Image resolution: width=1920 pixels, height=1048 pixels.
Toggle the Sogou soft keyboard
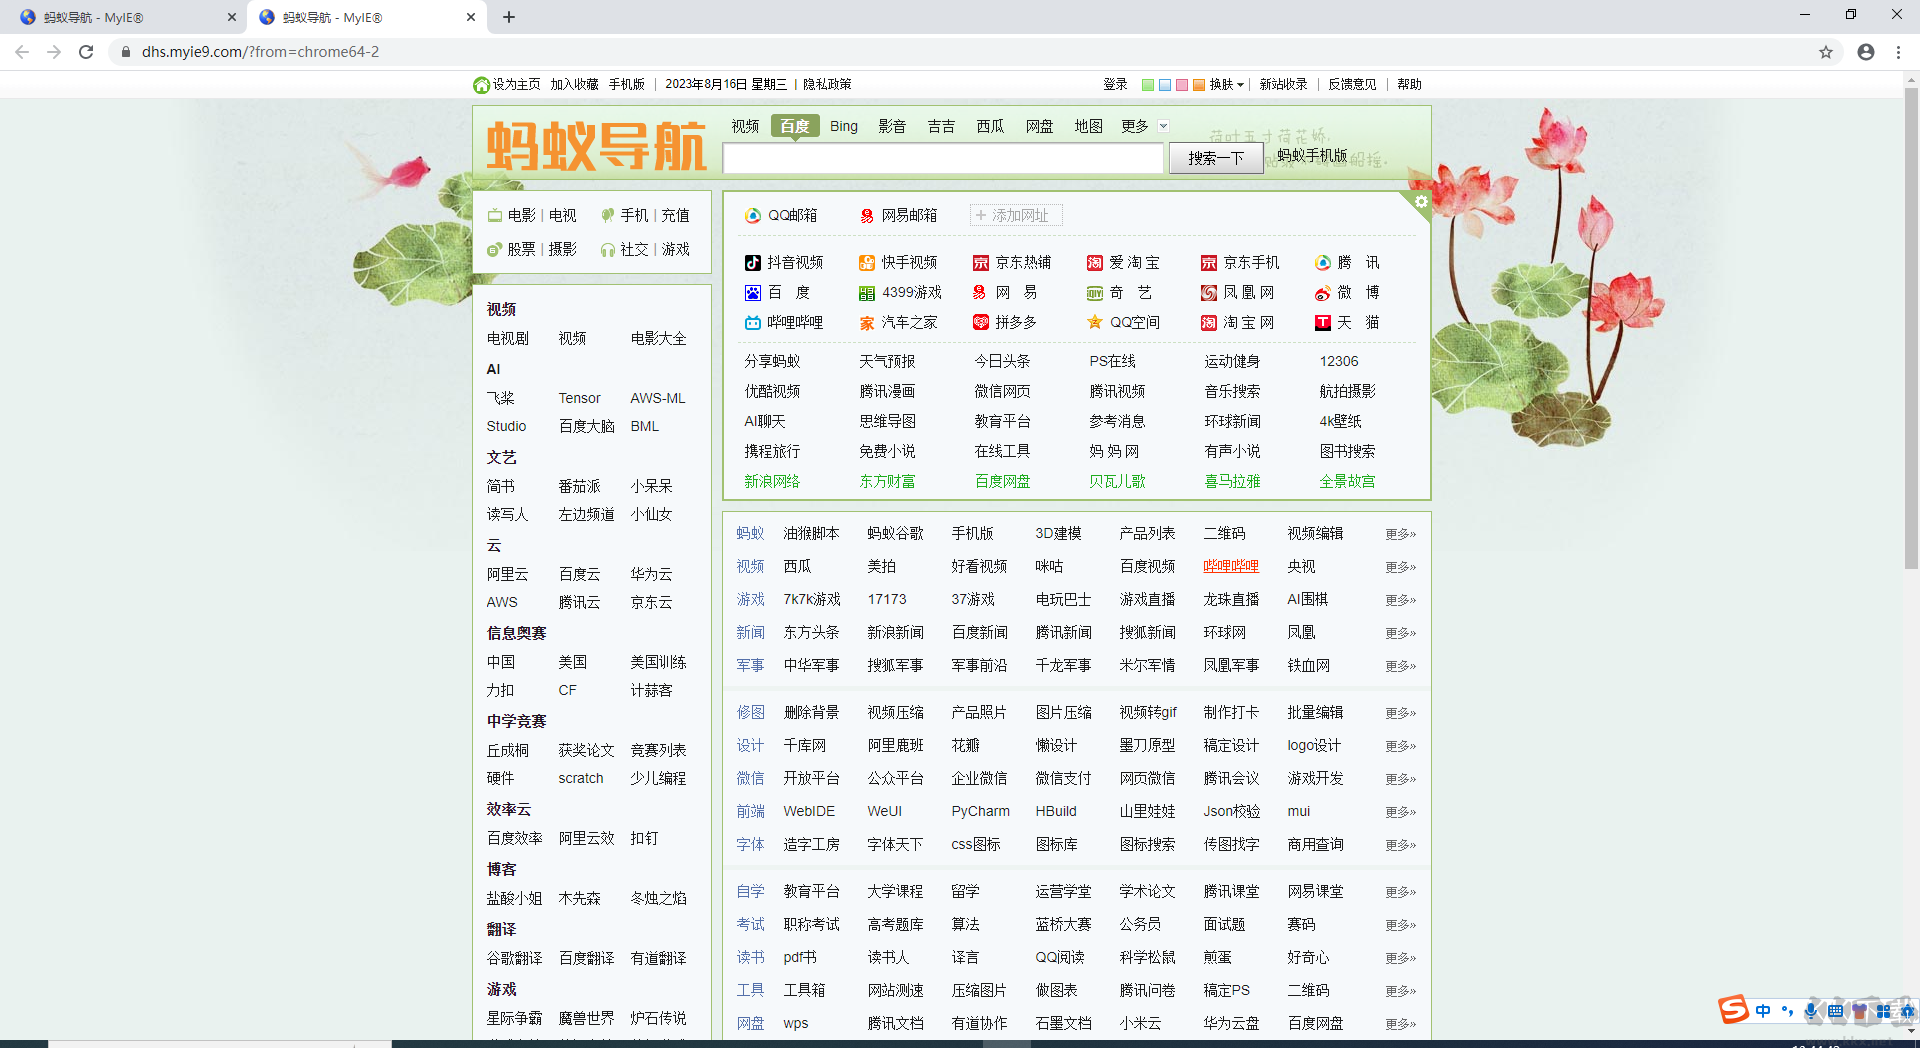pos(1835,1012)
